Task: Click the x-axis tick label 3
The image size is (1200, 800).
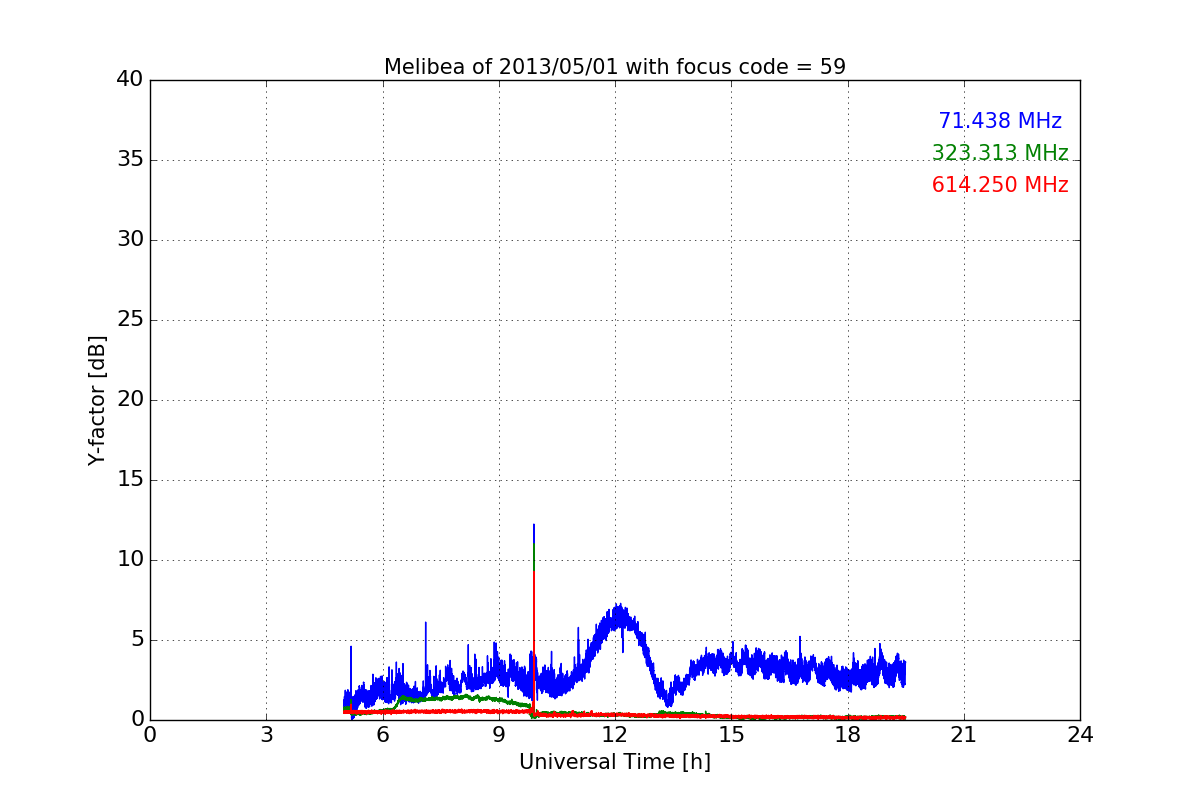Action: 266,735
